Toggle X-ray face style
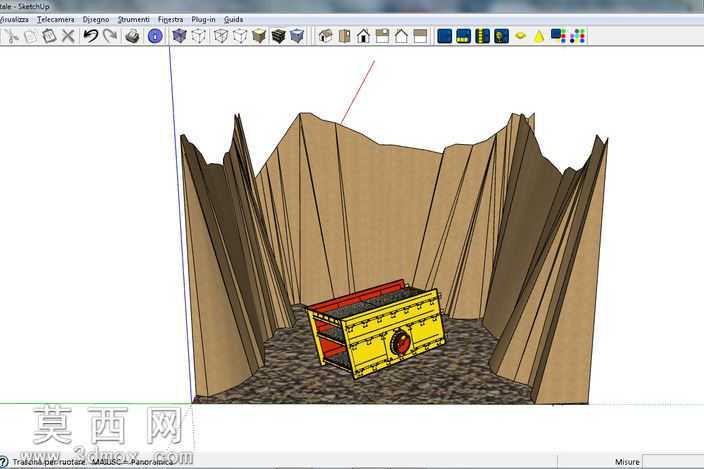 (179, 36)
